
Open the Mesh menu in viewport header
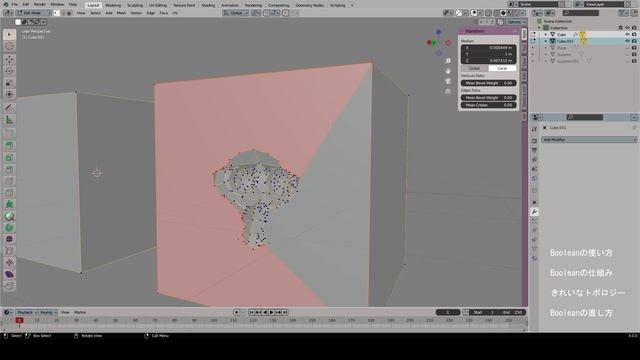tap(121, 13)
